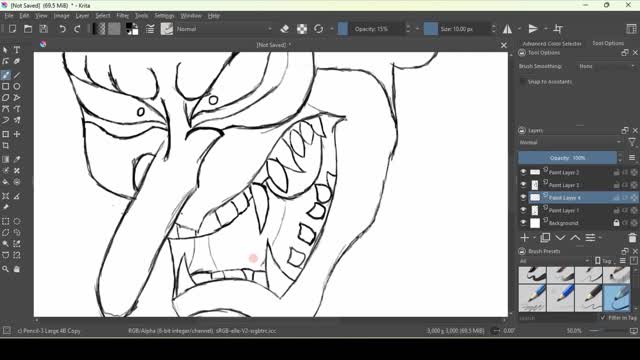This screenshot has height=360, width=640.
Task: Select the Rectangular Selection tool
Action: tap(5, 221)
